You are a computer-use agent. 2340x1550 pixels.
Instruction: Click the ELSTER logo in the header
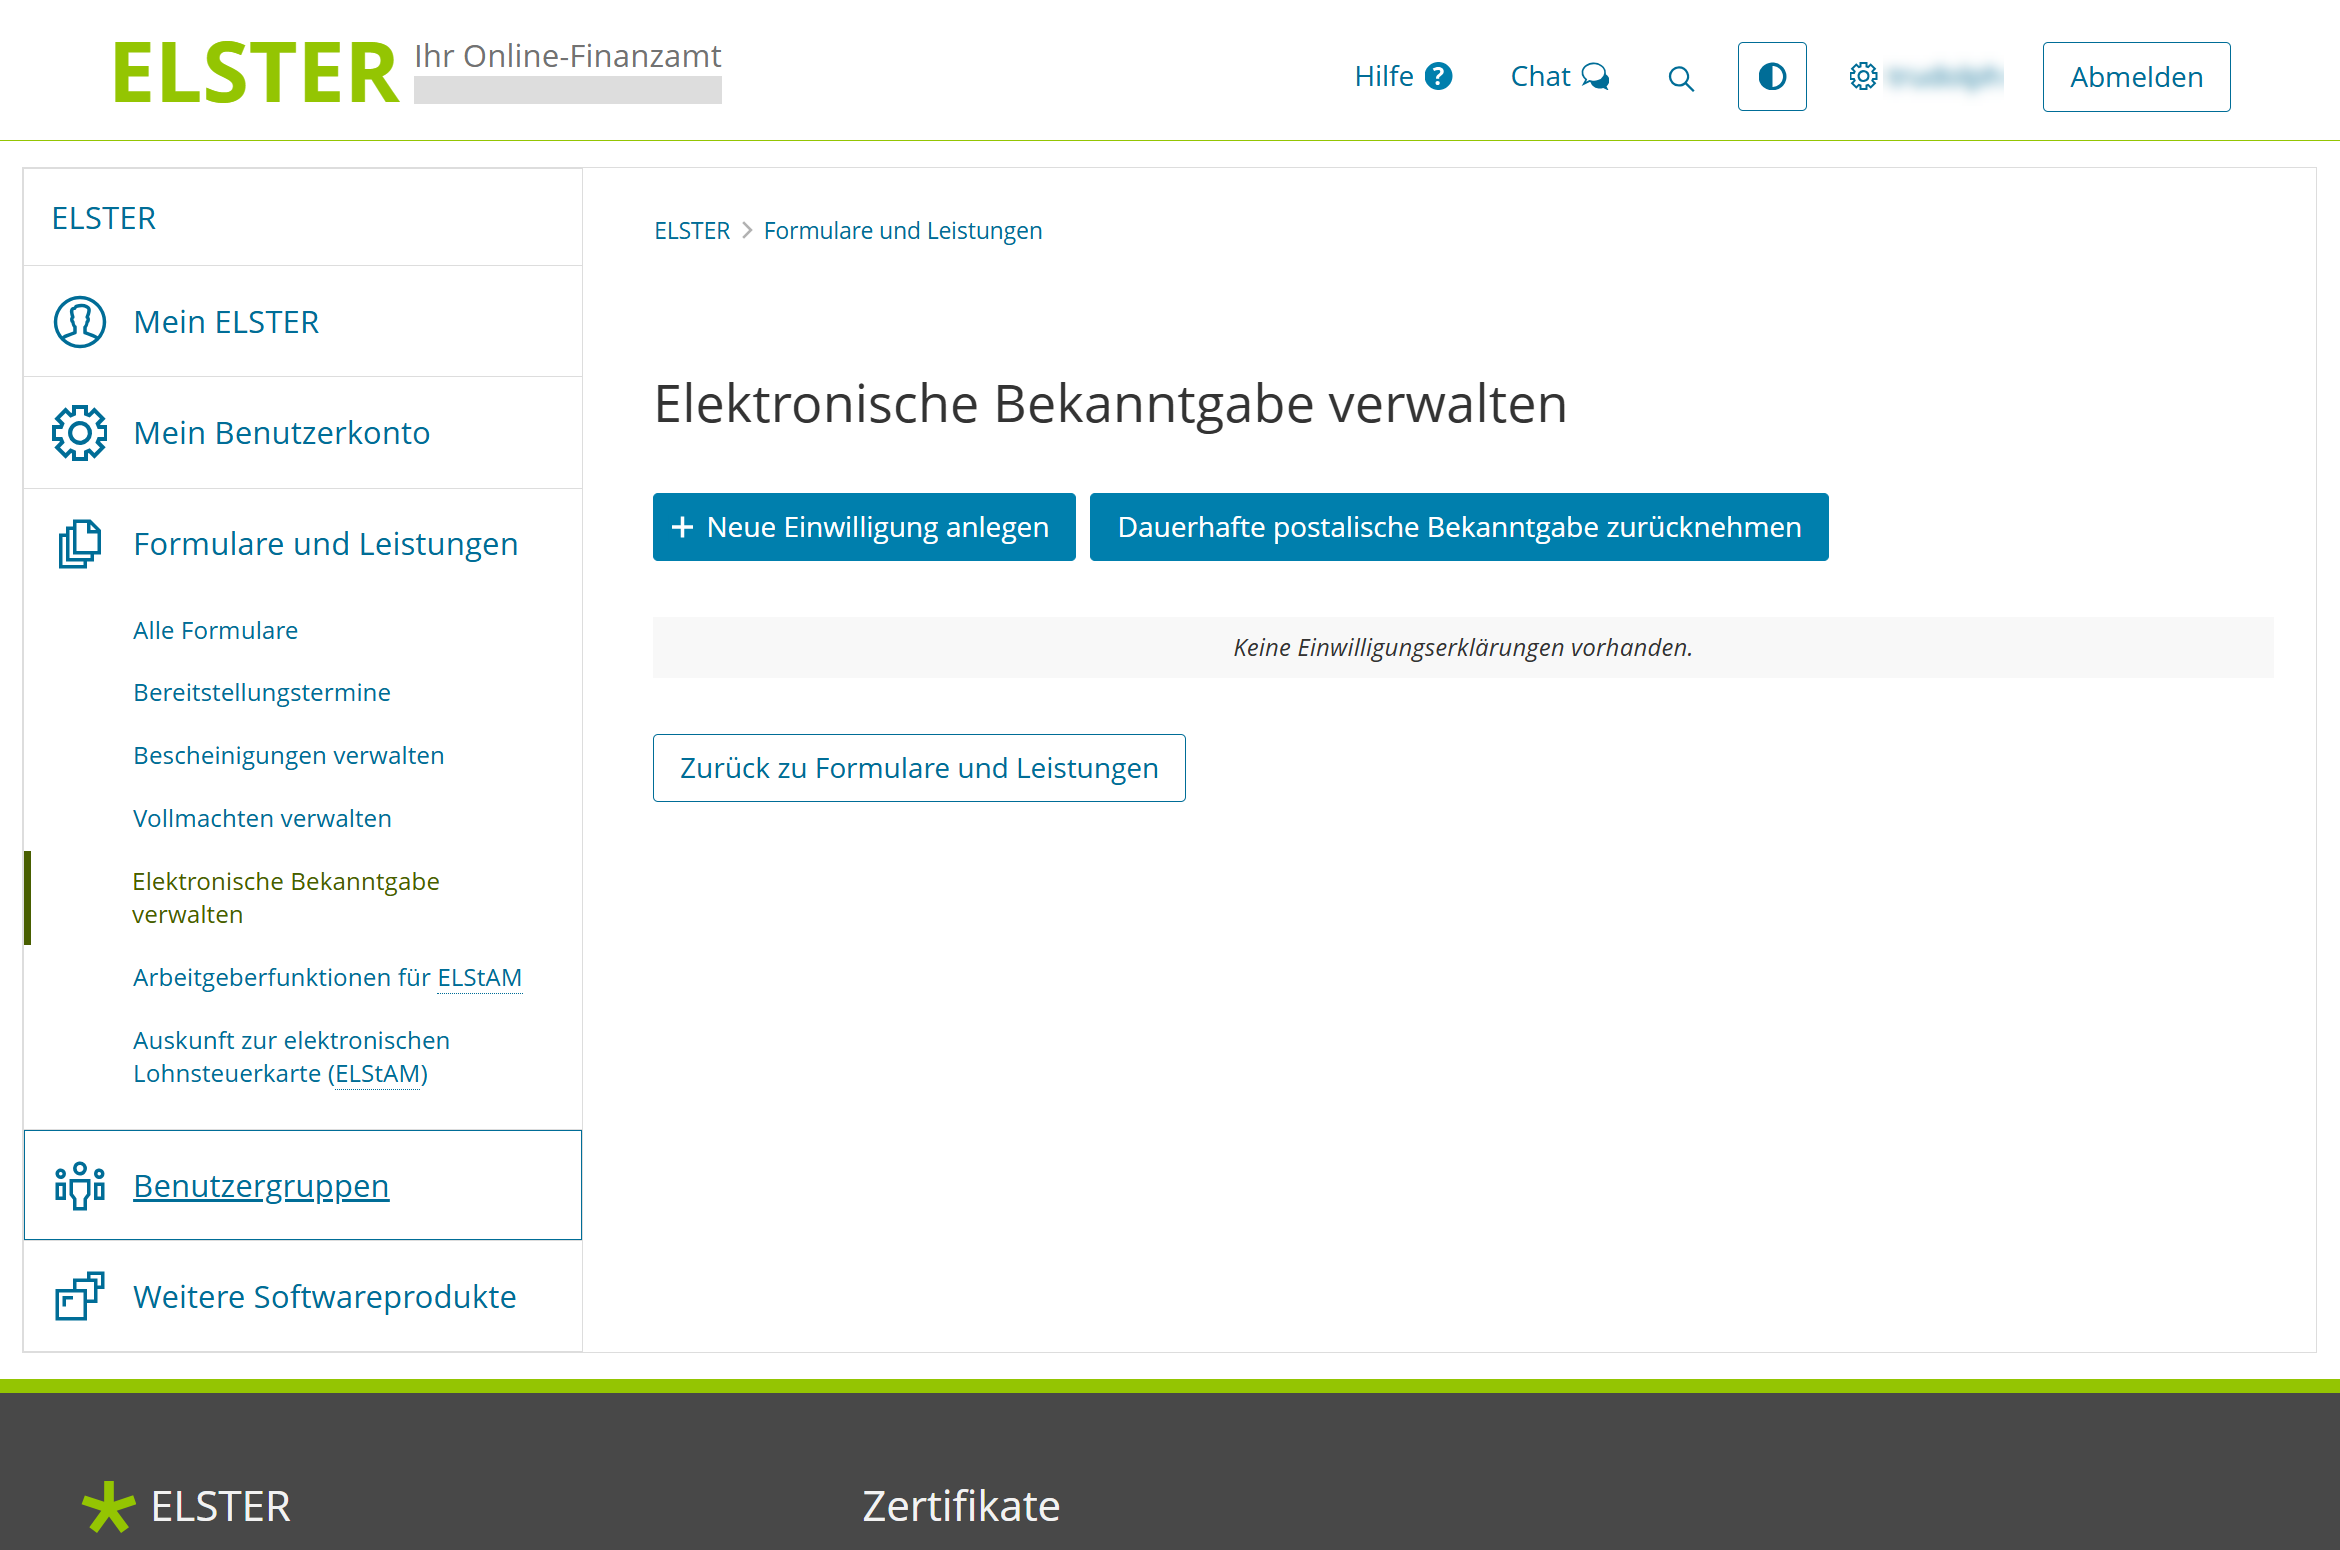pos(256,73)
